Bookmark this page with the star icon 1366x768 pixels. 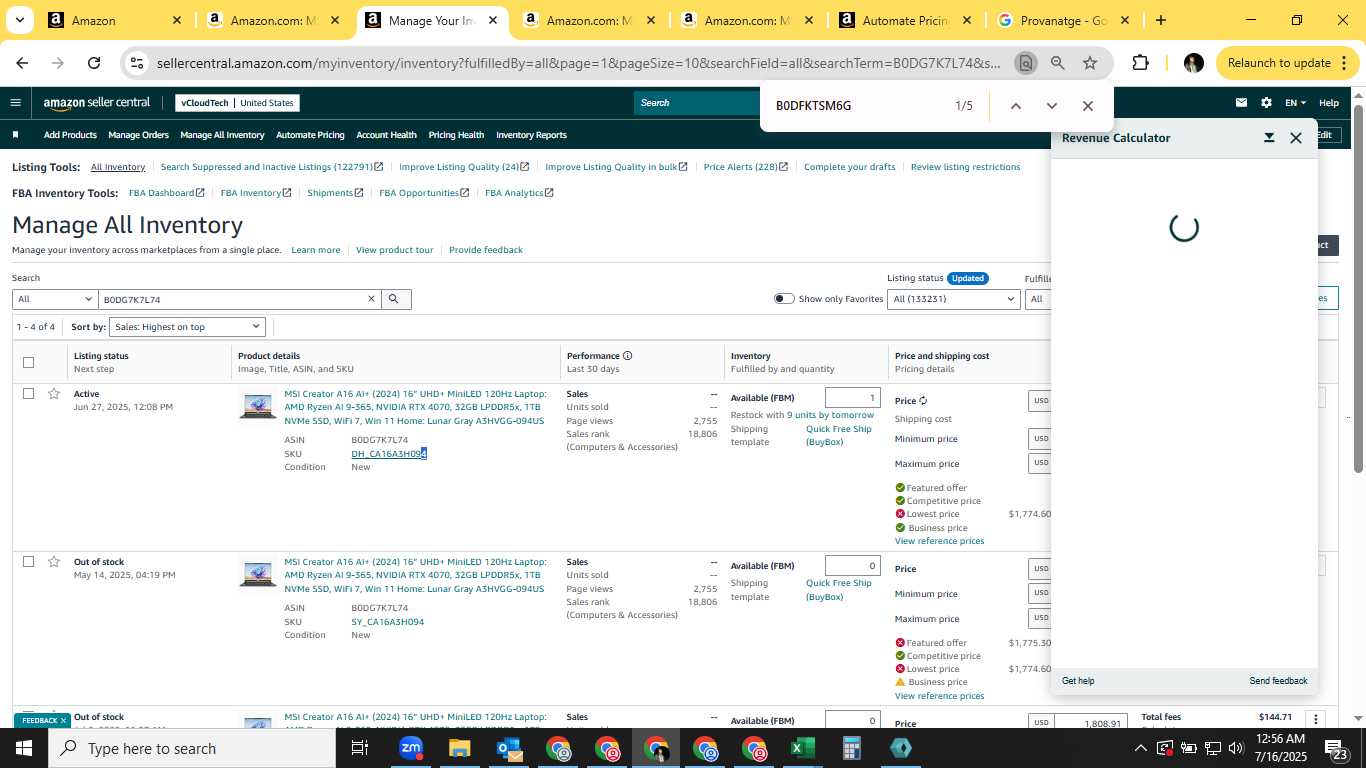coord(1090,63)
